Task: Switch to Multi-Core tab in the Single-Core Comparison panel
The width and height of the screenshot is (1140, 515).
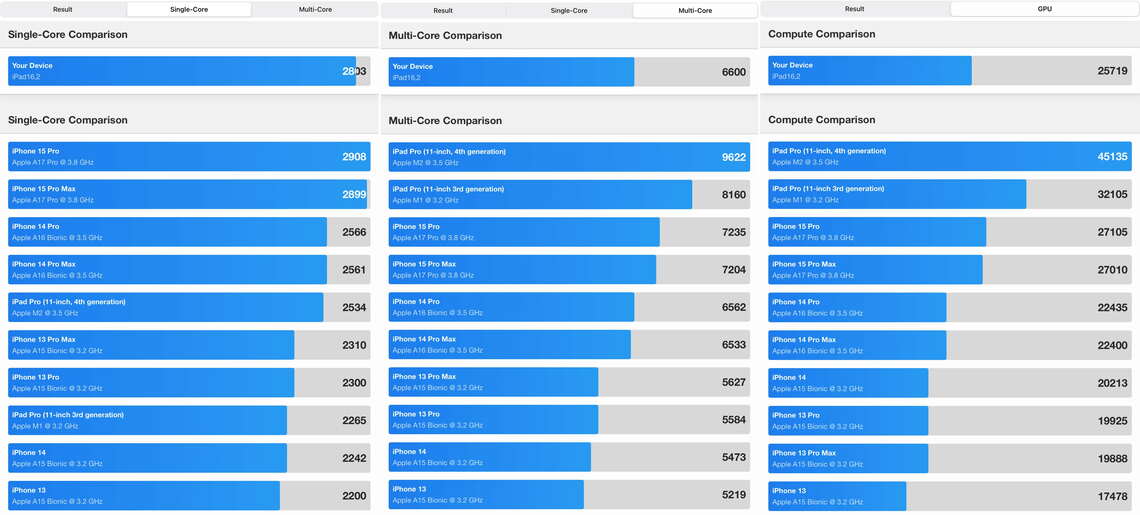Action: click(315, 9)
